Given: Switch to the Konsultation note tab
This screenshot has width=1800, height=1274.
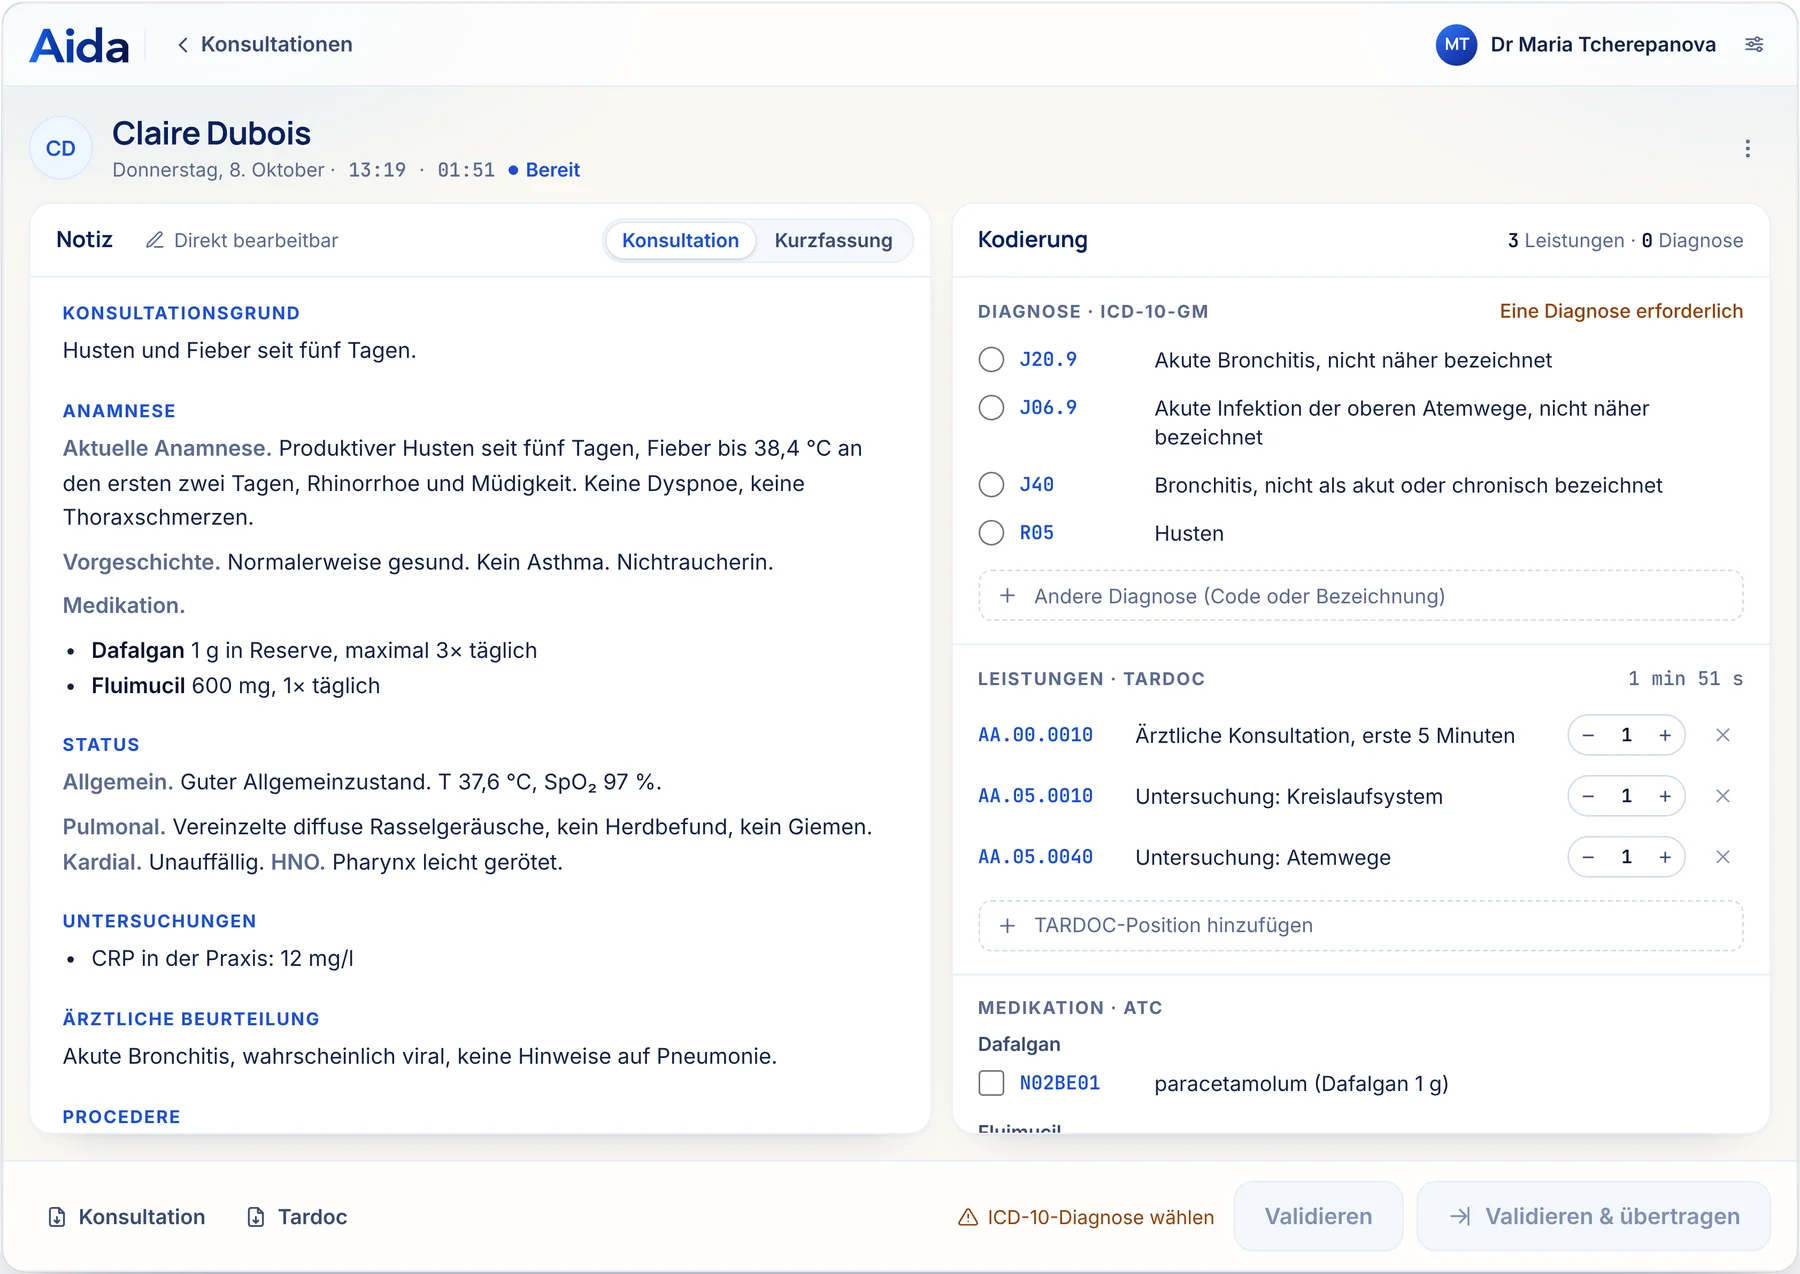Looking at the screenshot, I should (680, 240).
